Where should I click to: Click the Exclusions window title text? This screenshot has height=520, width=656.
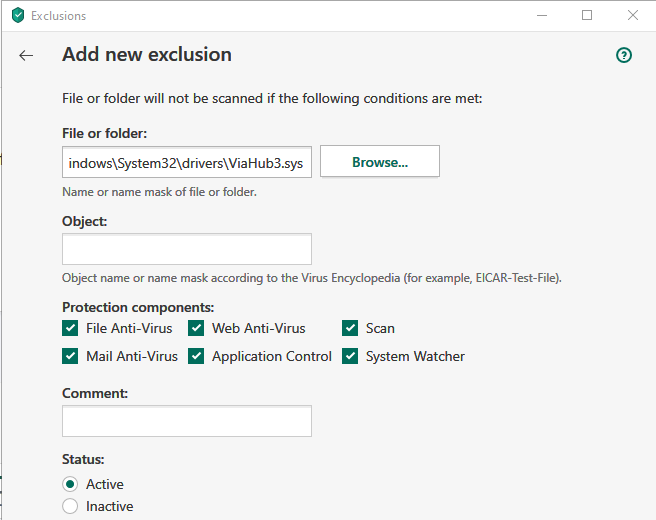click(x=58, y=16)
